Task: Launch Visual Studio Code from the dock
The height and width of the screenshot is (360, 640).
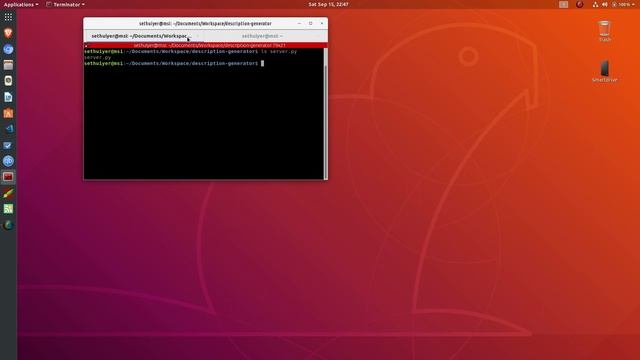Action: [x=8, y=129]
